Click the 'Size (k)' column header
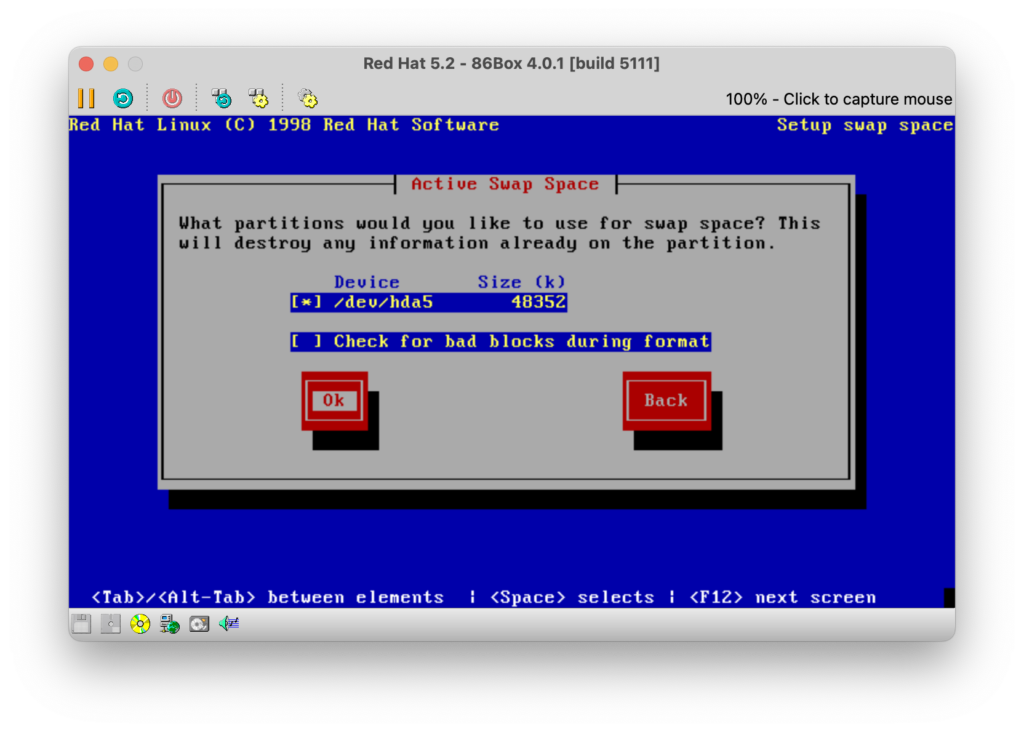This screenshot has height=732, width=1024. pos(521,282)
